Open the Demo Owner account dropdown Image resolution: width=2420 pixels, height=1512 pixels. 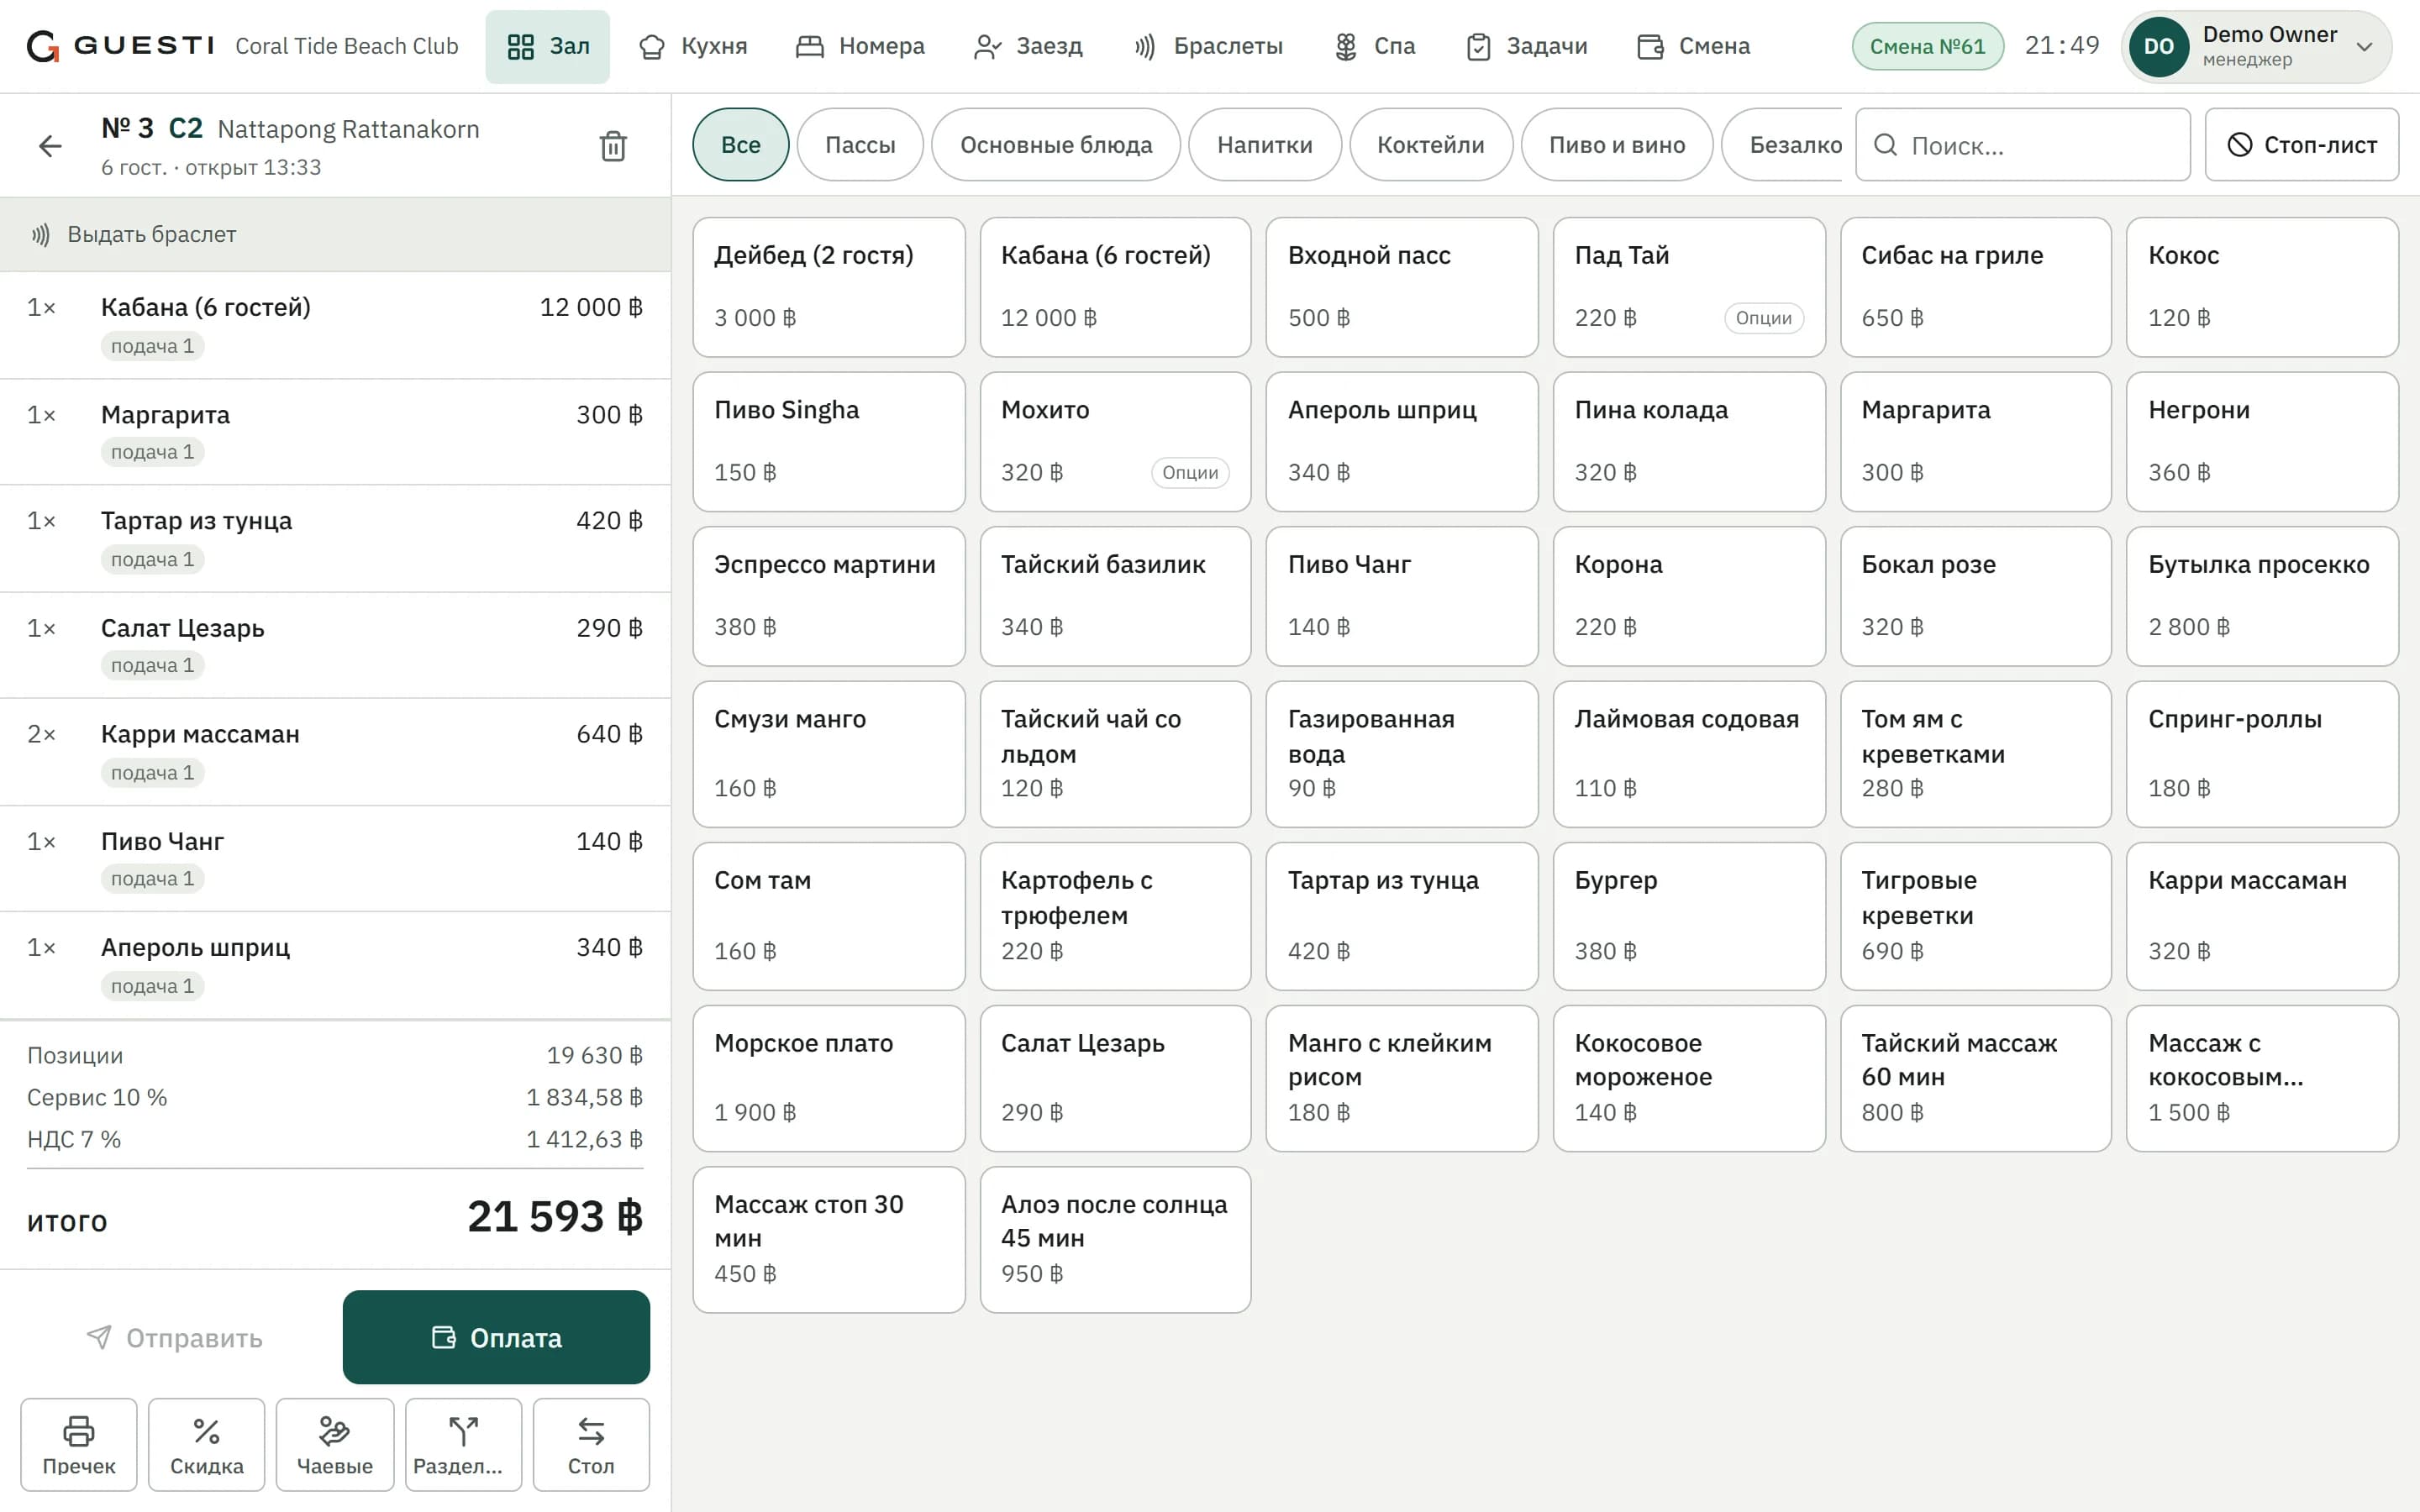pos(2256,46)
